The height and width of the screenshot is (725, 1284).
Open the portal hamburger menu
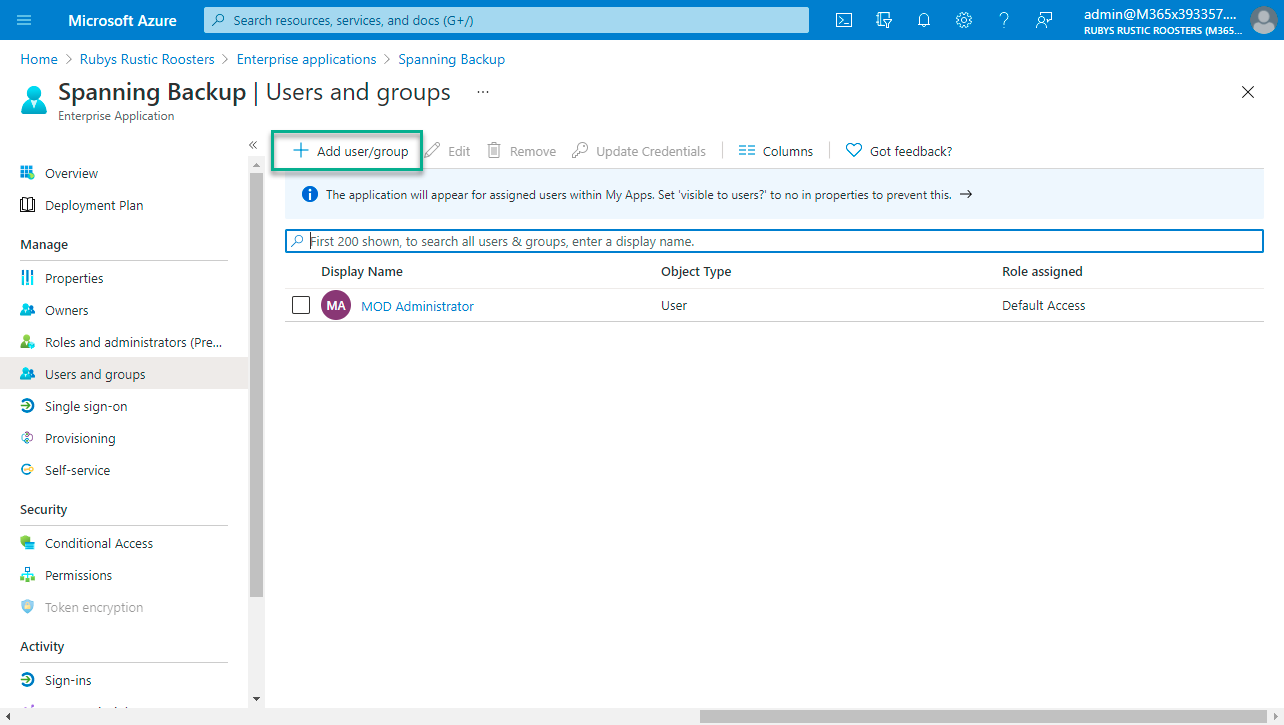point(24,20)
